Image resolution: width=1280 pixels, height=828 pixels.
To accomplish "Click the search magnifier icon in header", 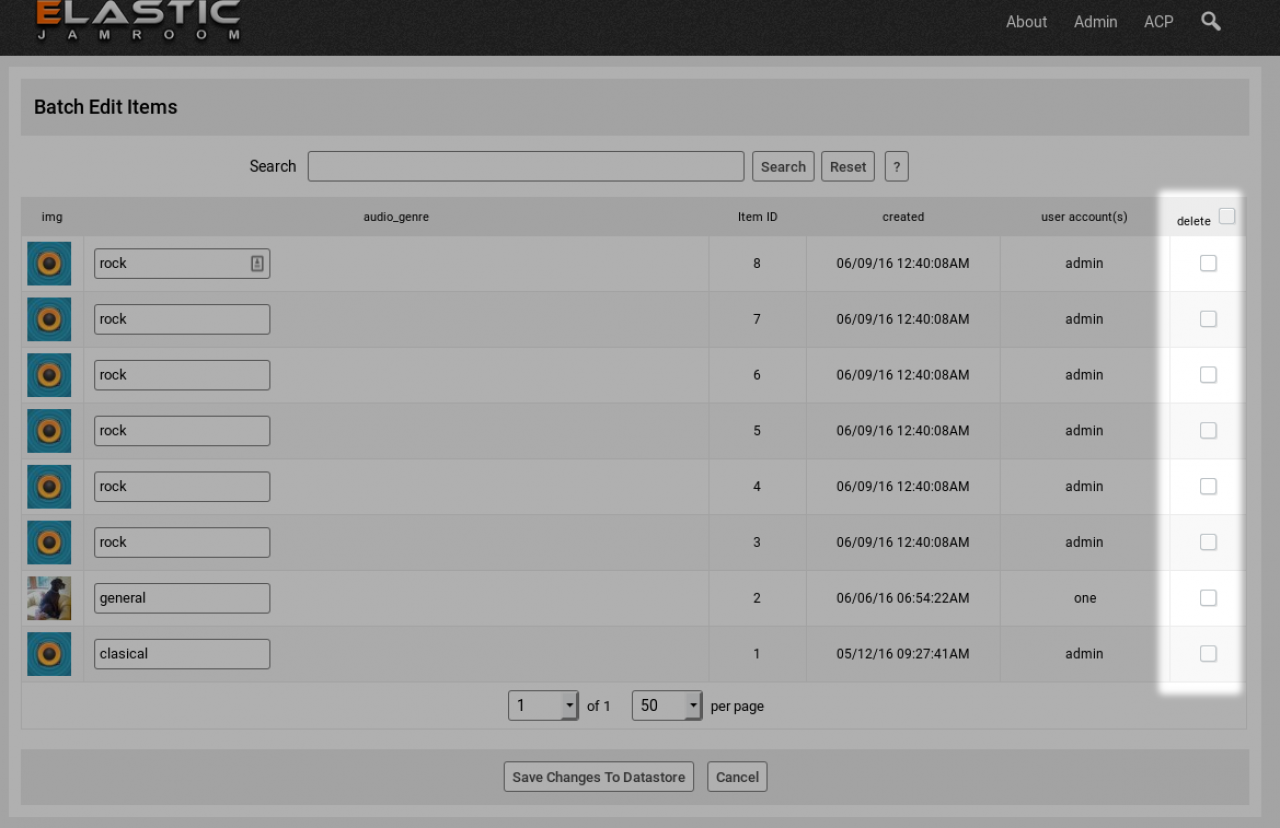I will [1210, 21].
